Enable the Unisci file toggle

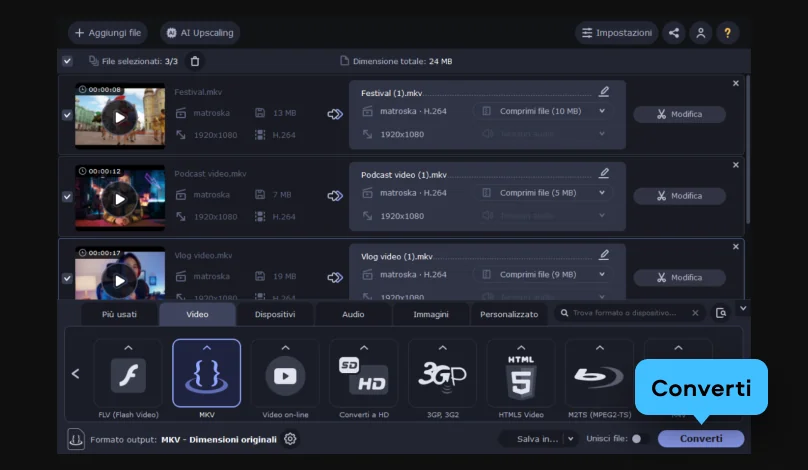pyautogui.click(x=637, y=439)
